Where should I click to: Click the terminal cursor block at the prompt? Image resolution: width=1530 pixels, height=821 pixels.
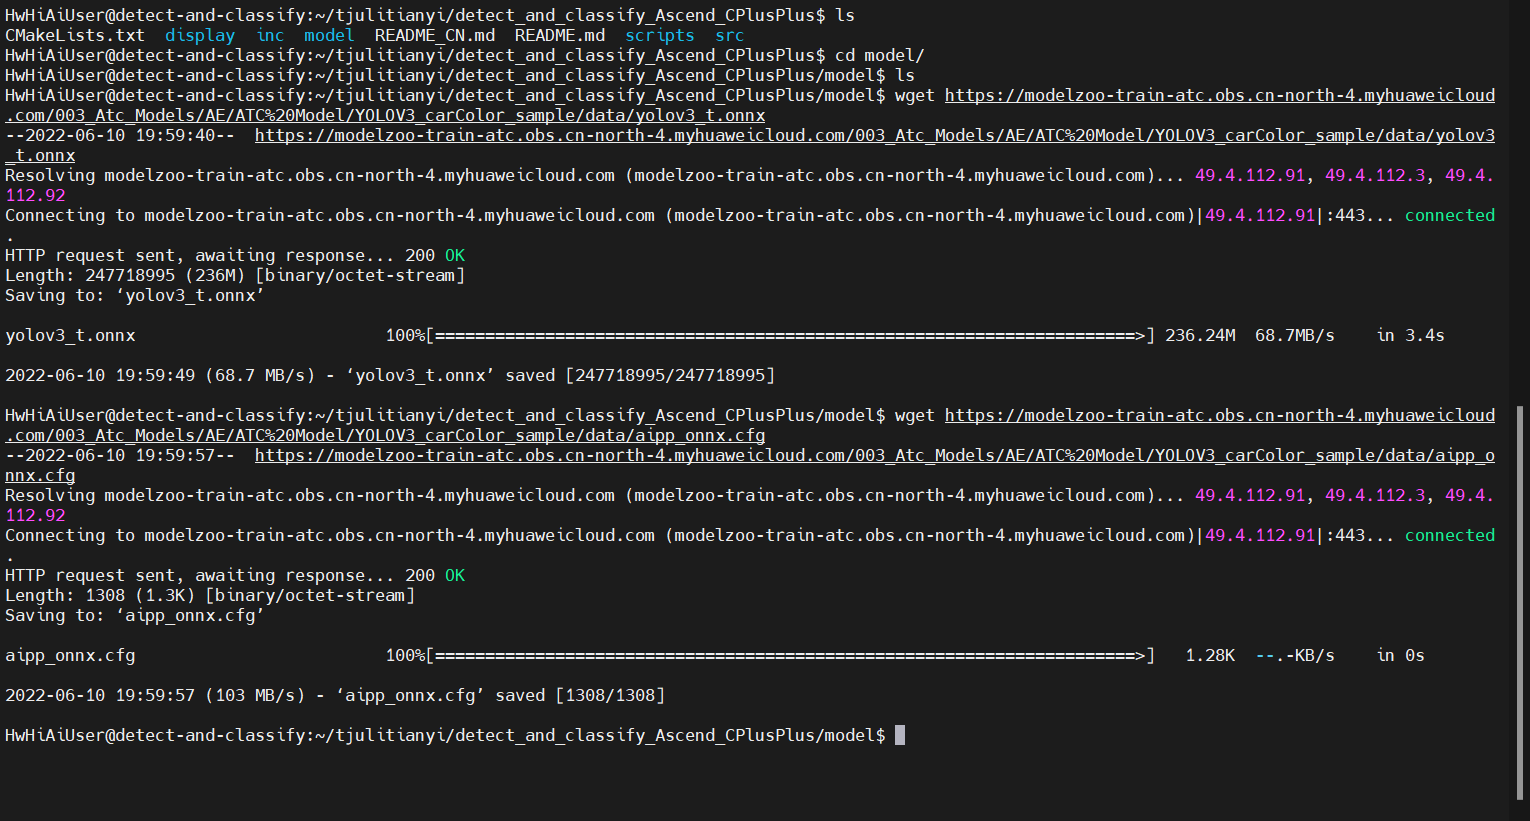click(900, 736)
